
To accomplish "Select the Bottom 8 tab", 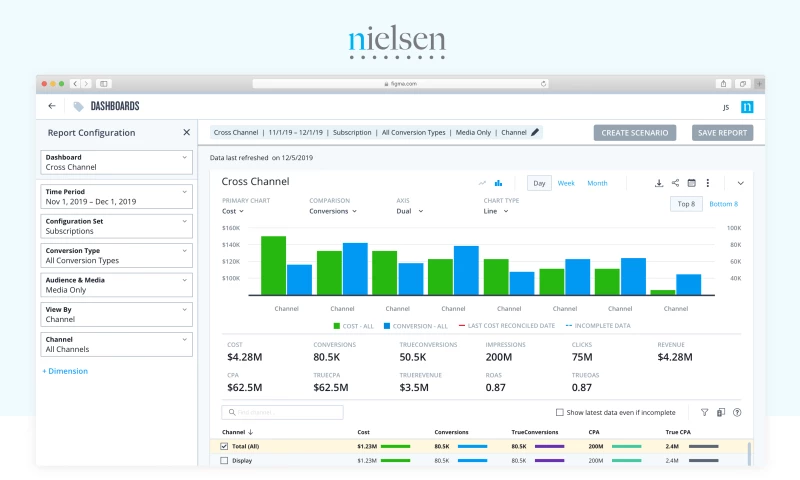I will tap(722, 204).
